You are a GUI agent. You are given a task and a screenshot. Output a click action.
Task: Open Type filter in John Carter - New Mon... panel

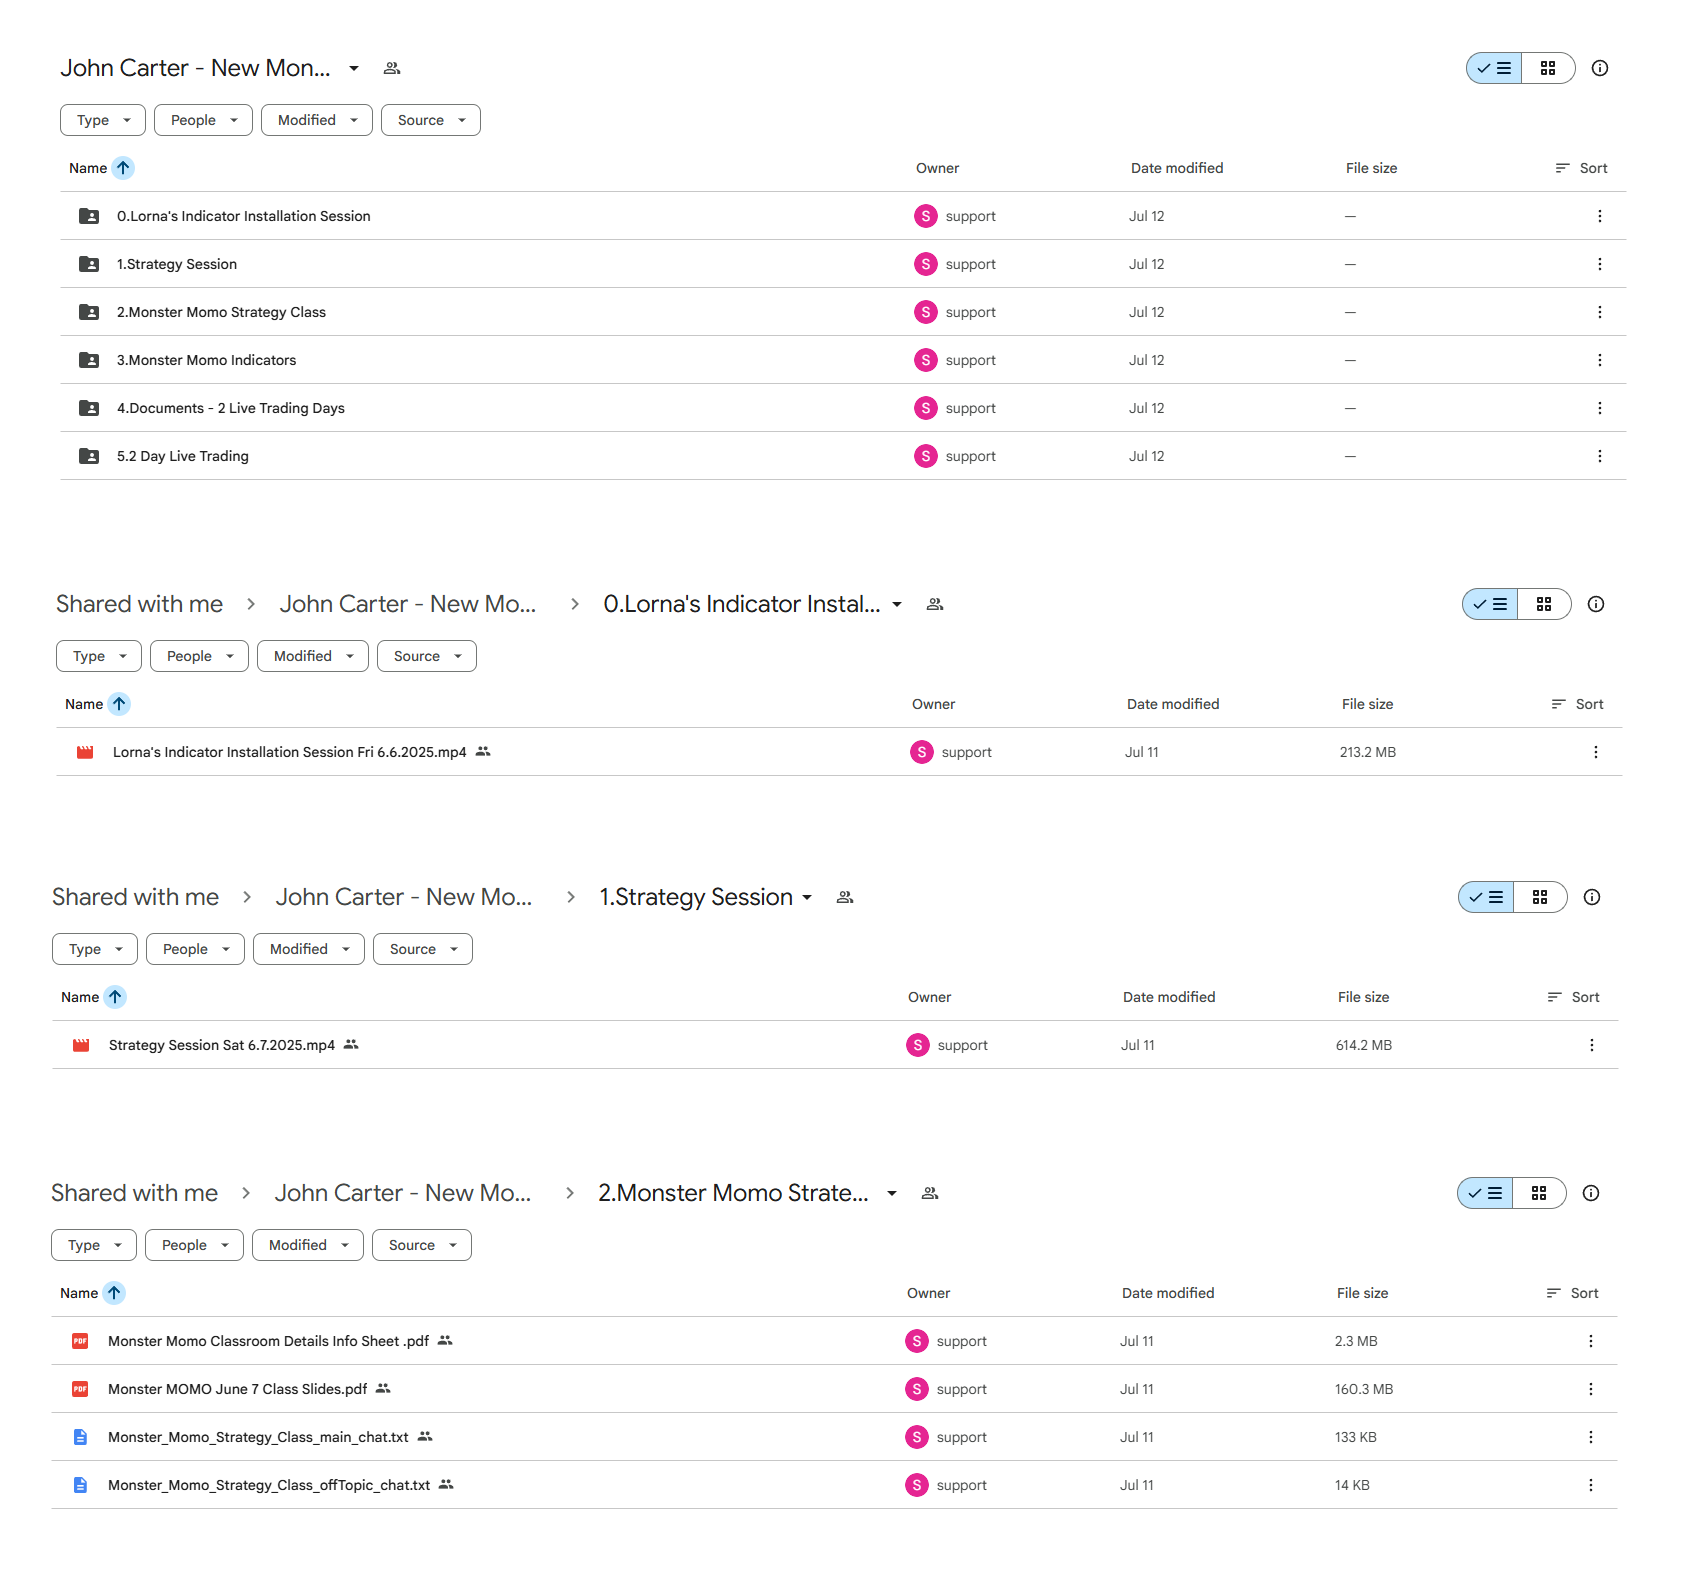coord(103,120)
